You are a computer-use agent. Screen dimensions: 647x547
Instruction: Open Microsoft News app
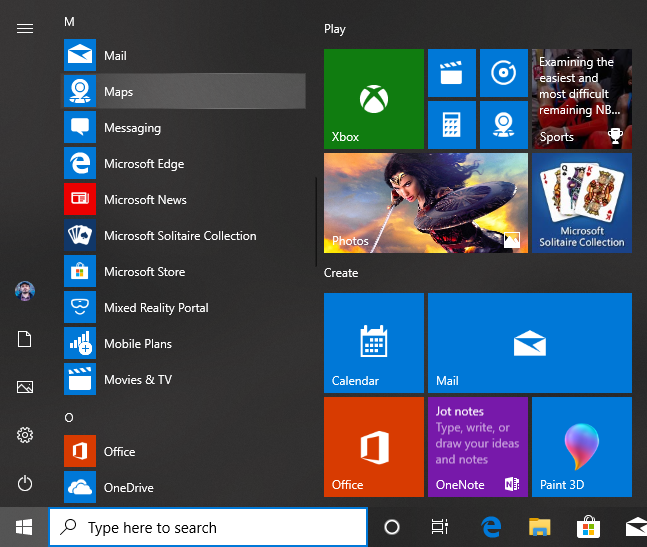[x=184, y=199]
